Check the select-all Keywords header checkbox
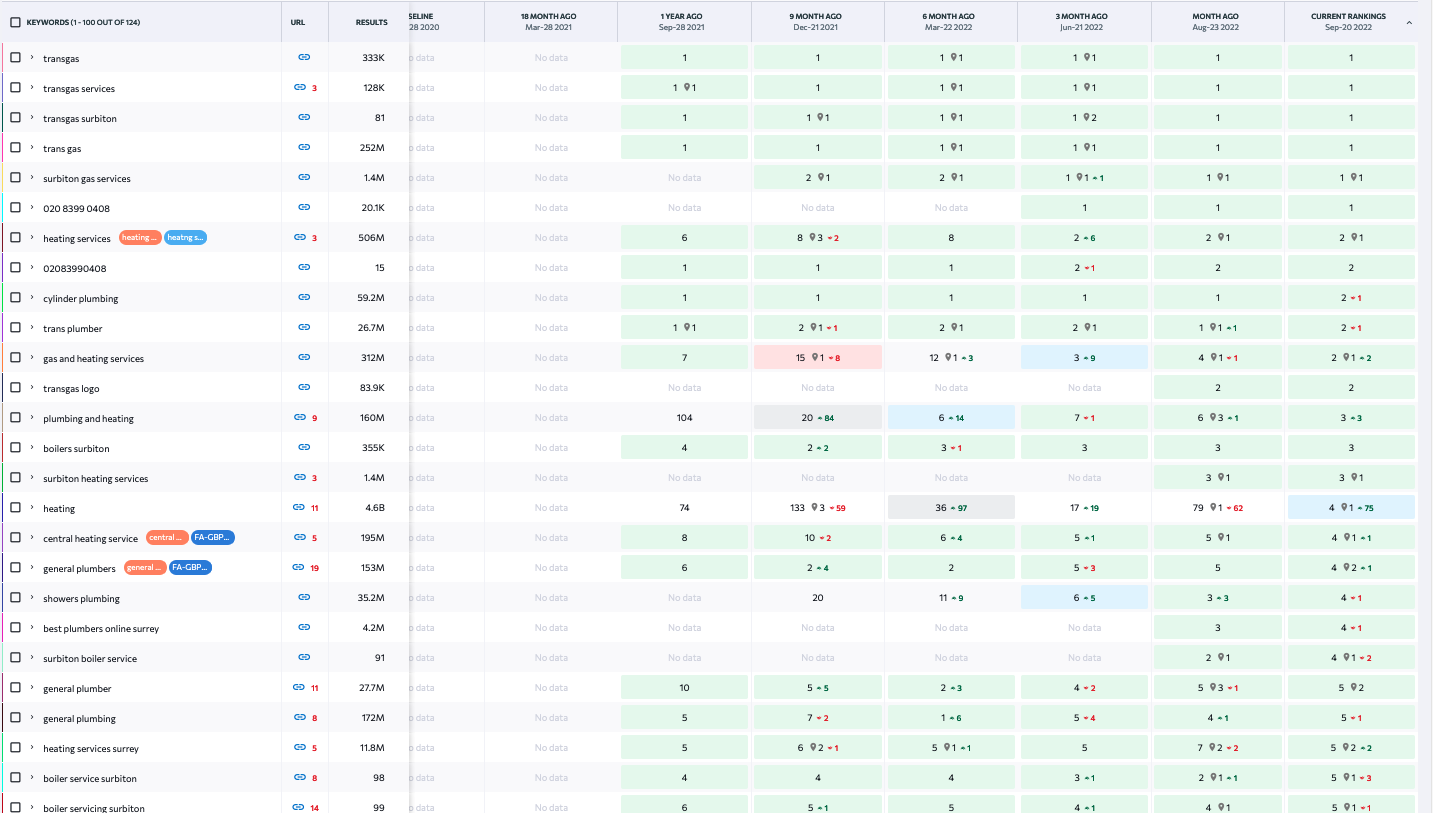The height and width of the screenshot is (813, 1433). [x=15, y=22]
